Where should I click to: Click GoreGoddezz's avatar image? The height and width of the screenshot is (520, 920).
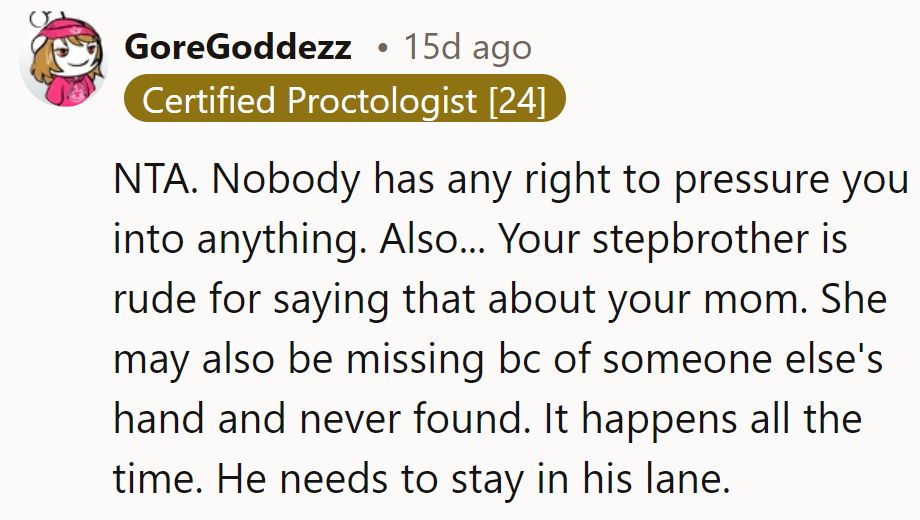61,63
